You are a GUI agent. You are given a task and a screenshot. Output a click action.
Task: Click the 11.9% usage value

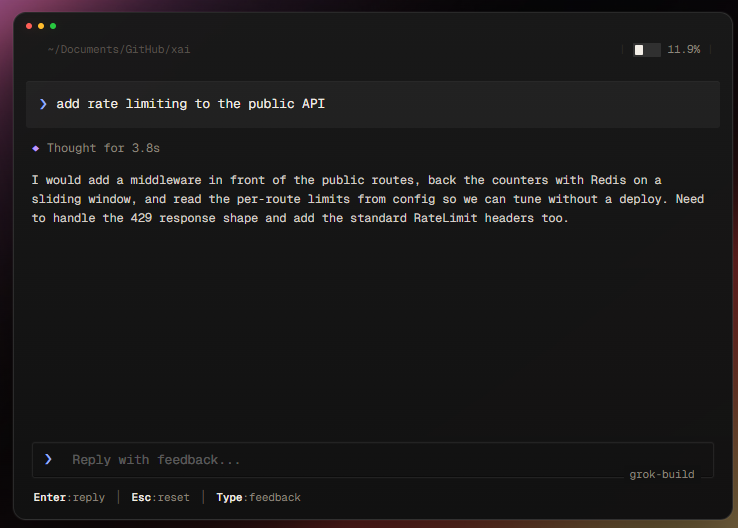pos(683,49)
